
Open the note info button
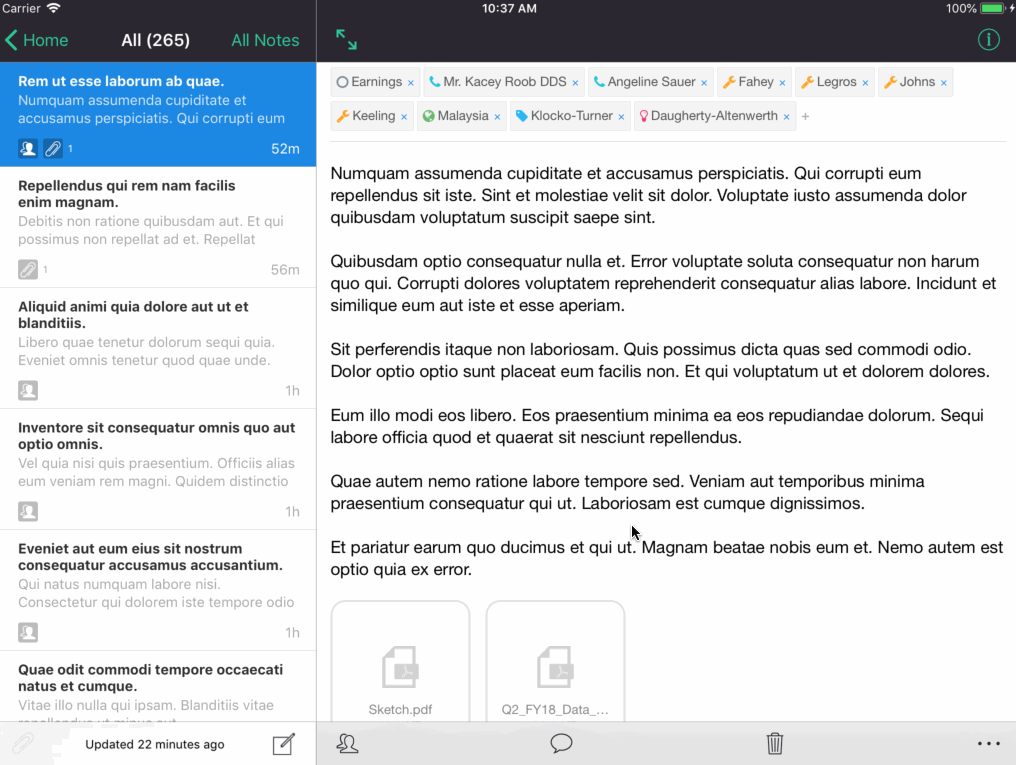click(x=988, y=40)
